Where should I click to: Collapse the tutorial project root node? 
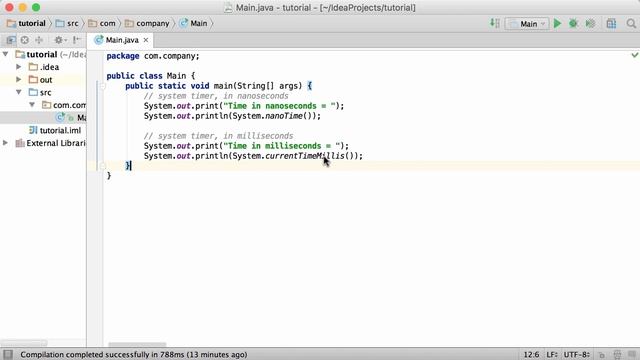click(6, 54)
